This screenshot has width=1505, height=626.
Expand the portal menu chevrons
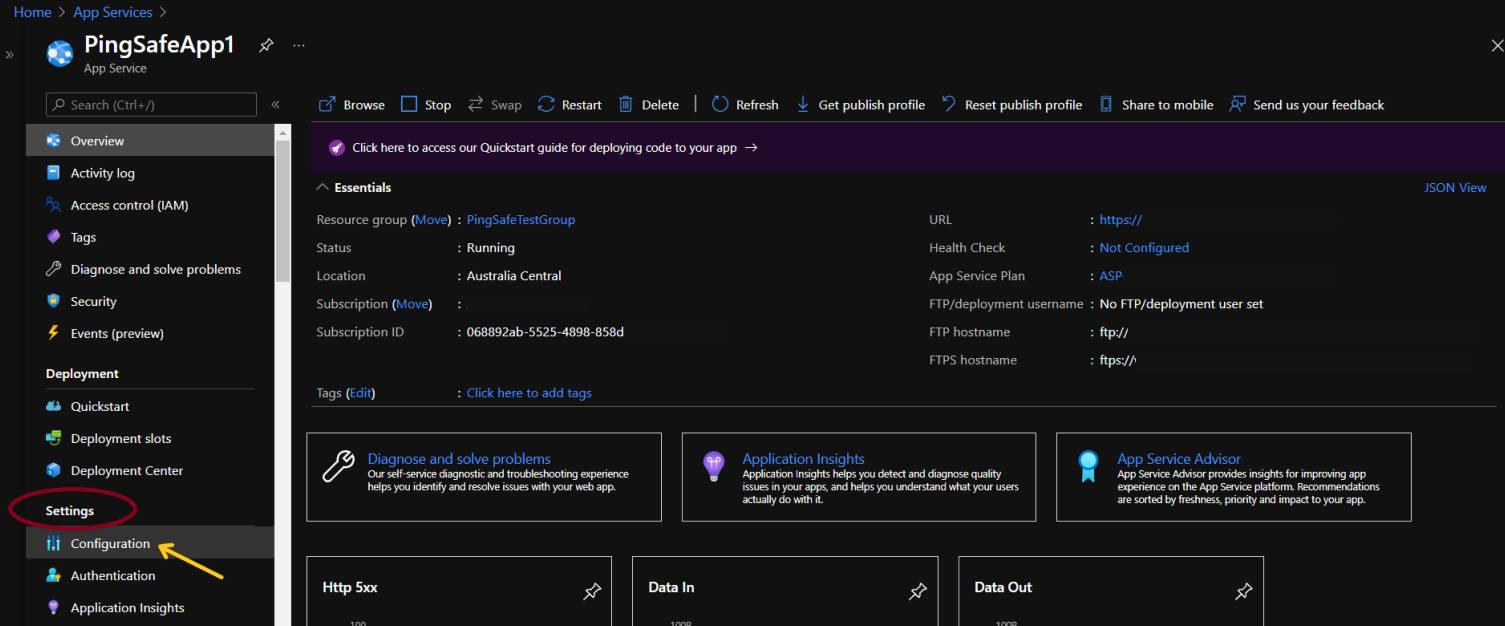(10, 55)
